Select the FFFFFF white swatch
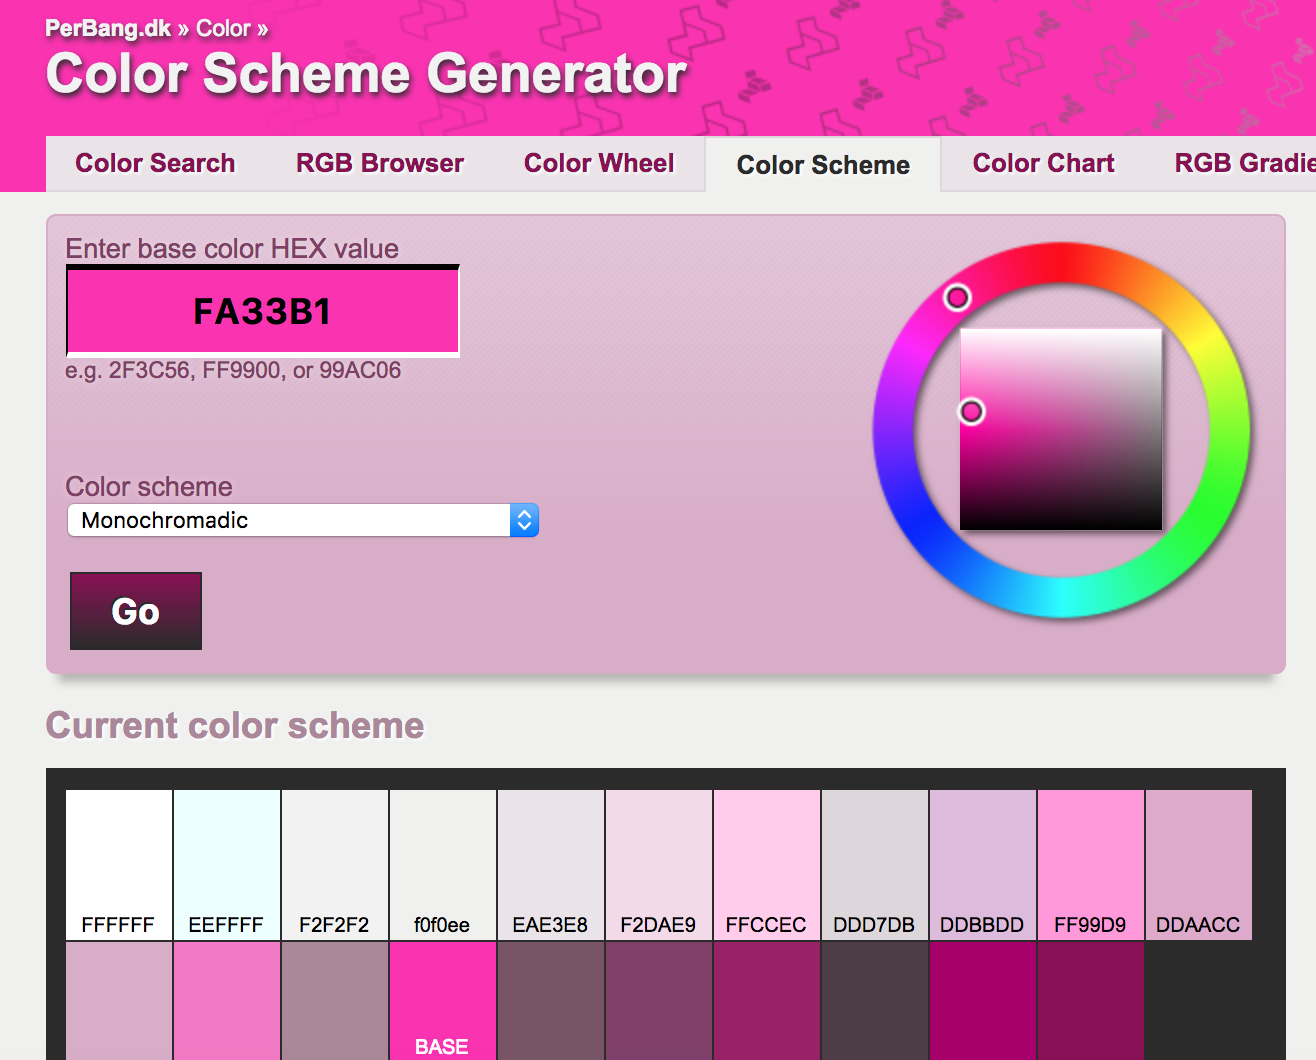 coord(118,864)
